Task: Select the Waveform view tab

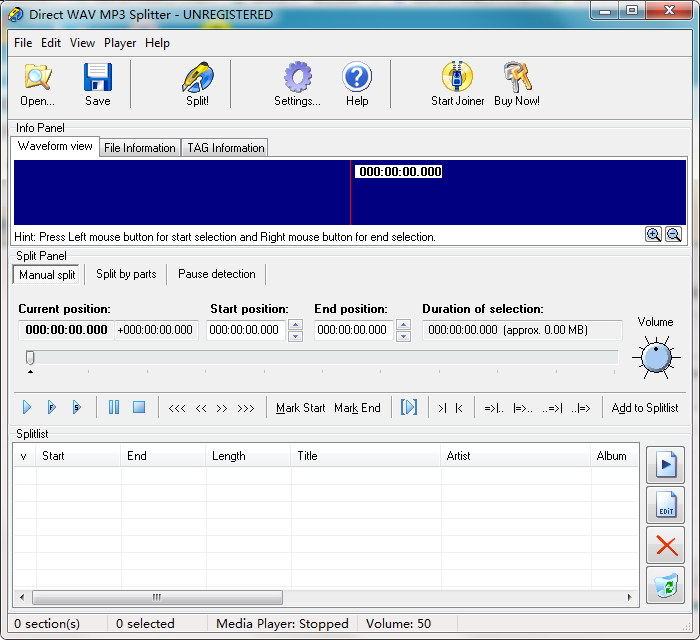Action: coord(55,146)
